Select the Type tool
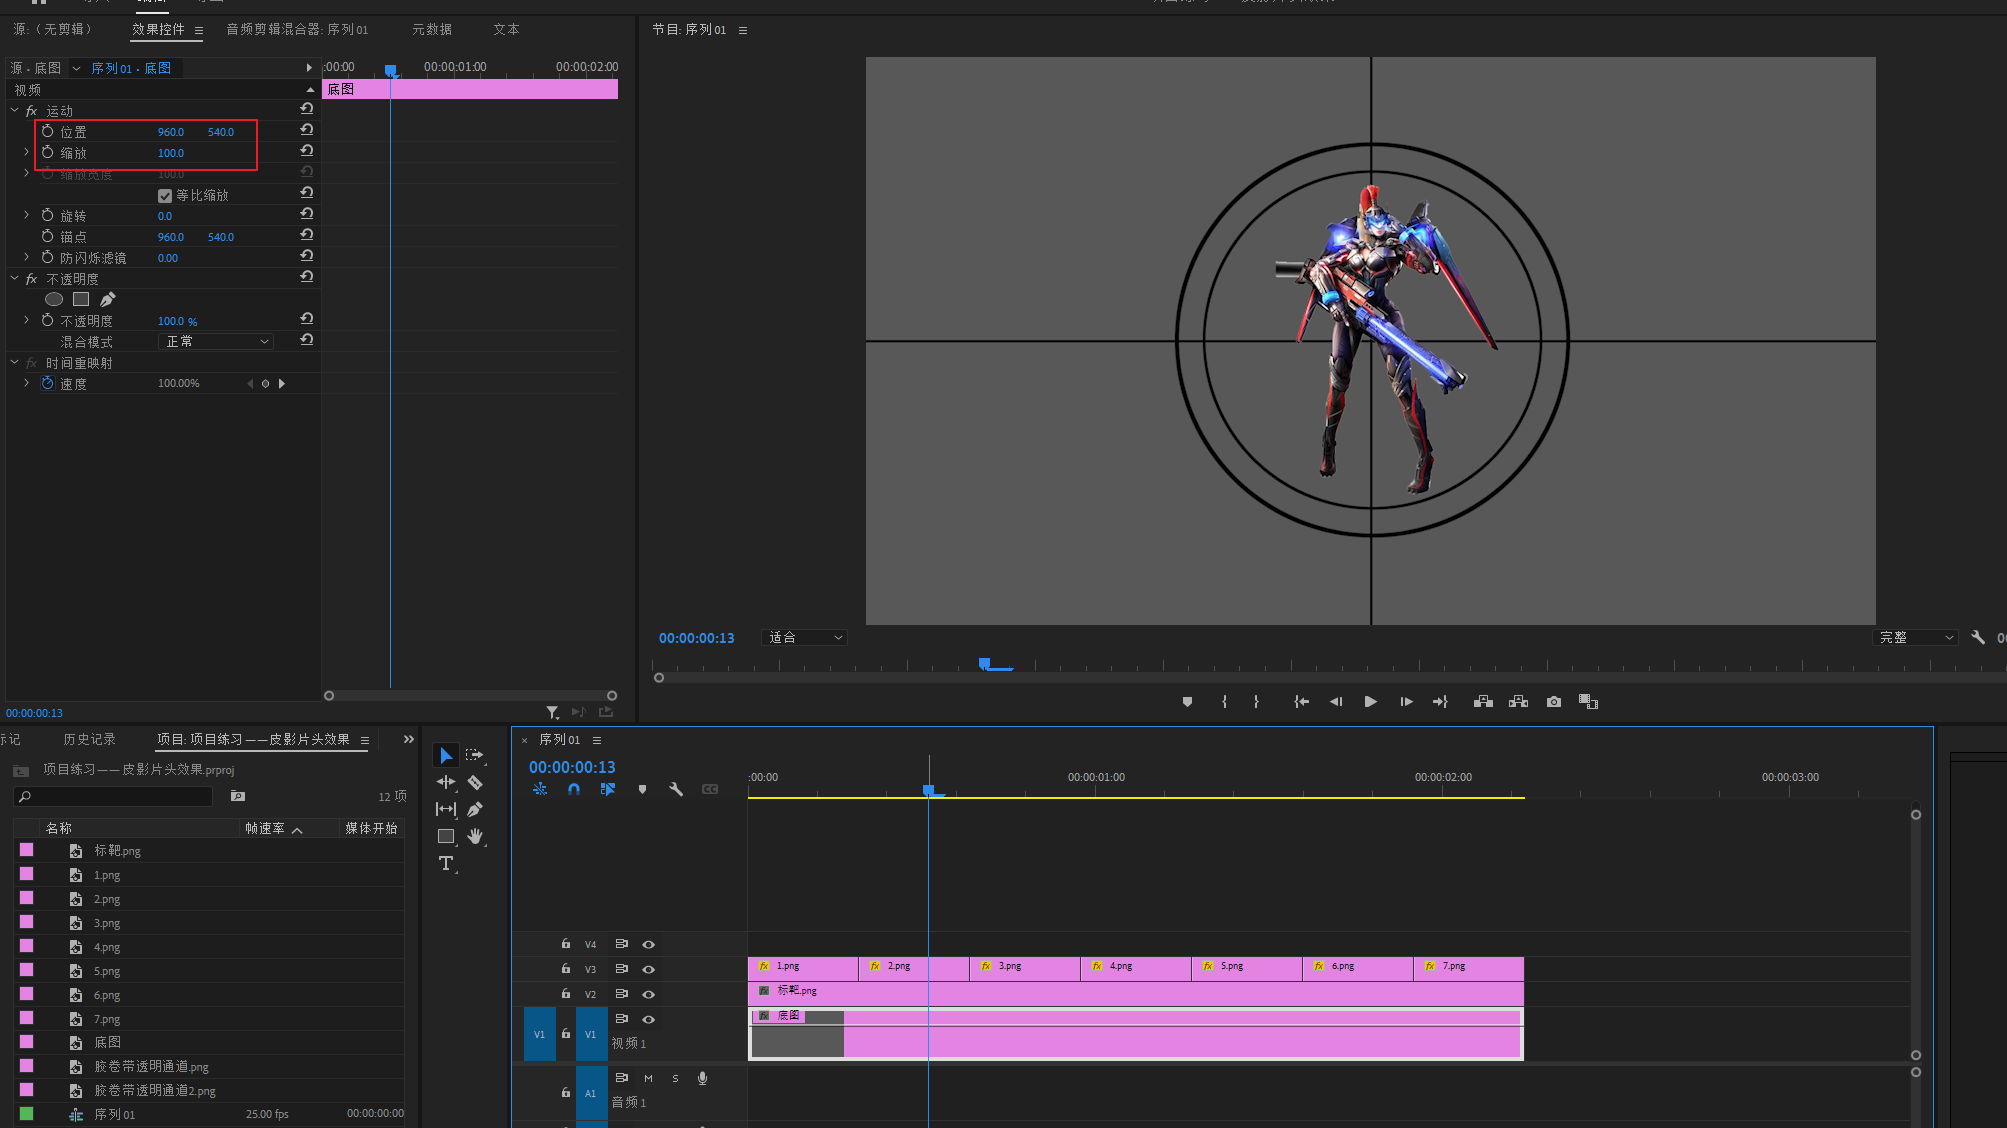The image size is (2007, 1128). pos(446,863)
